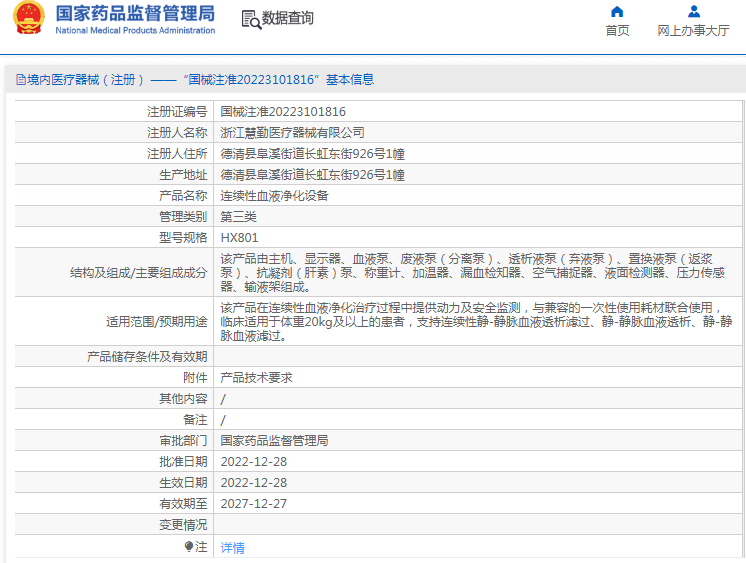Click the 数据查询 document icon
The height and width of the screenshot is (563, 746).
[x=250, y=18]
